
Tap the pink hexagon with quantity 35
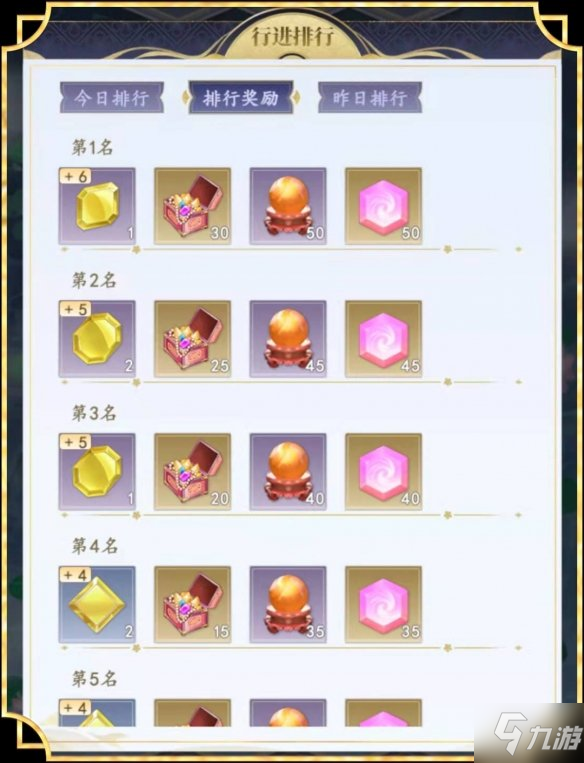pyautogui.click(x=383, y=605)
